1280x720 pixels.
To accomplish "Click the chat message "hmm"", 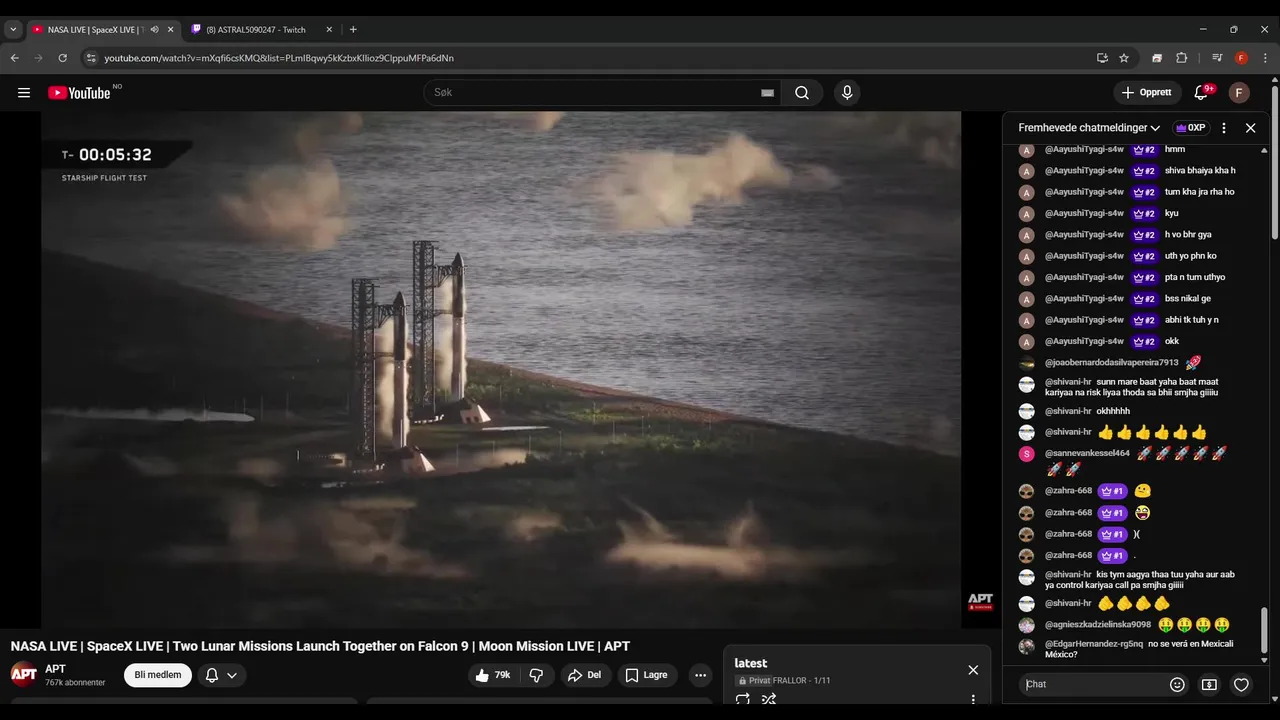I will [1174, 149].
